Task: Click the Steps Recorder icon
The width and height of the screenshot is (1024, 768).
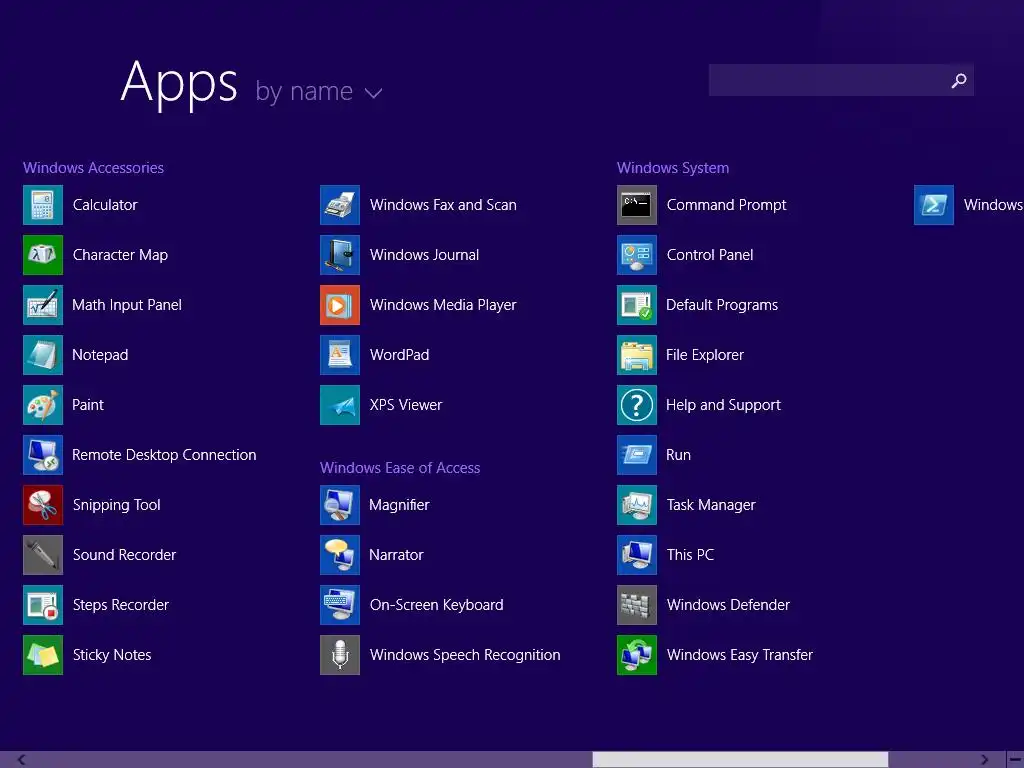Action: (x=43, y=605)
